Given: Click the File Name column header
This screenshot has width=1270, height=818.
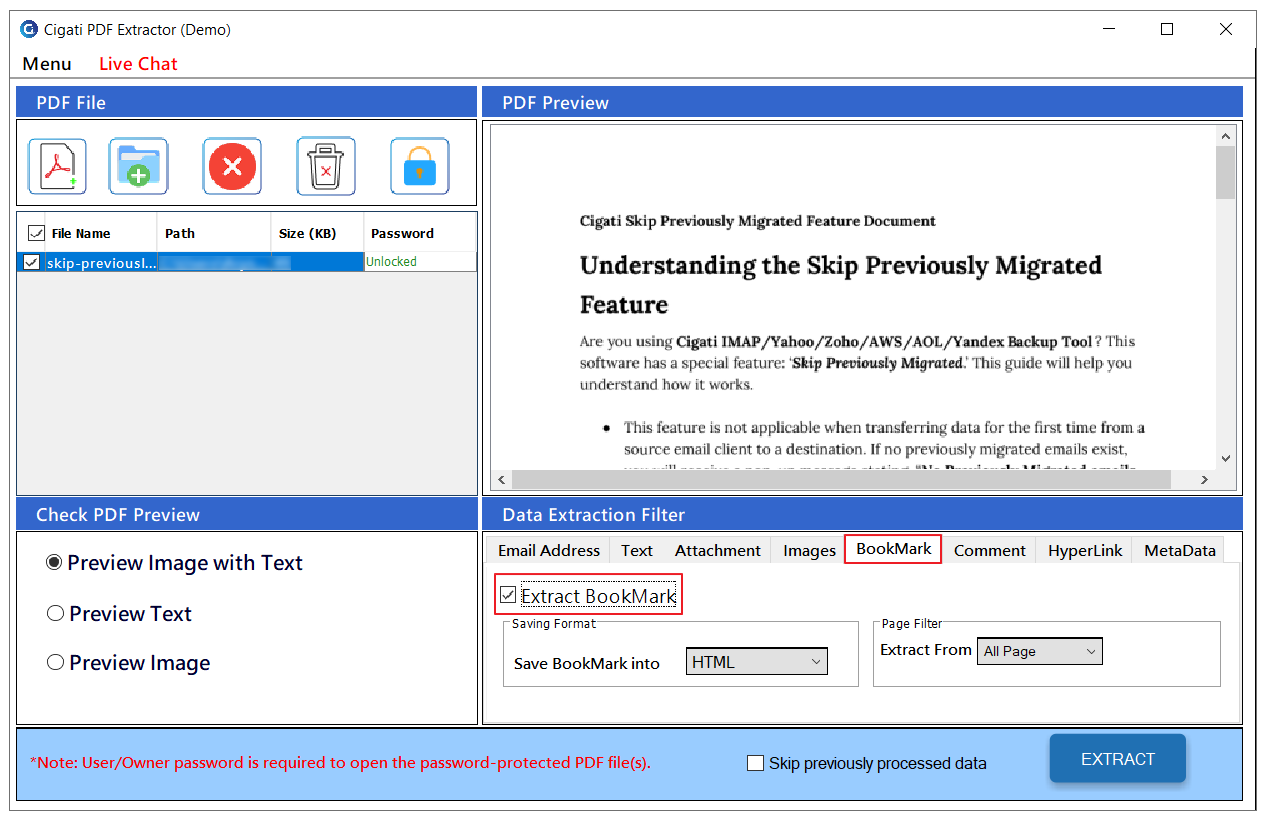Looking at the screenshot, I should click(81, 233).
